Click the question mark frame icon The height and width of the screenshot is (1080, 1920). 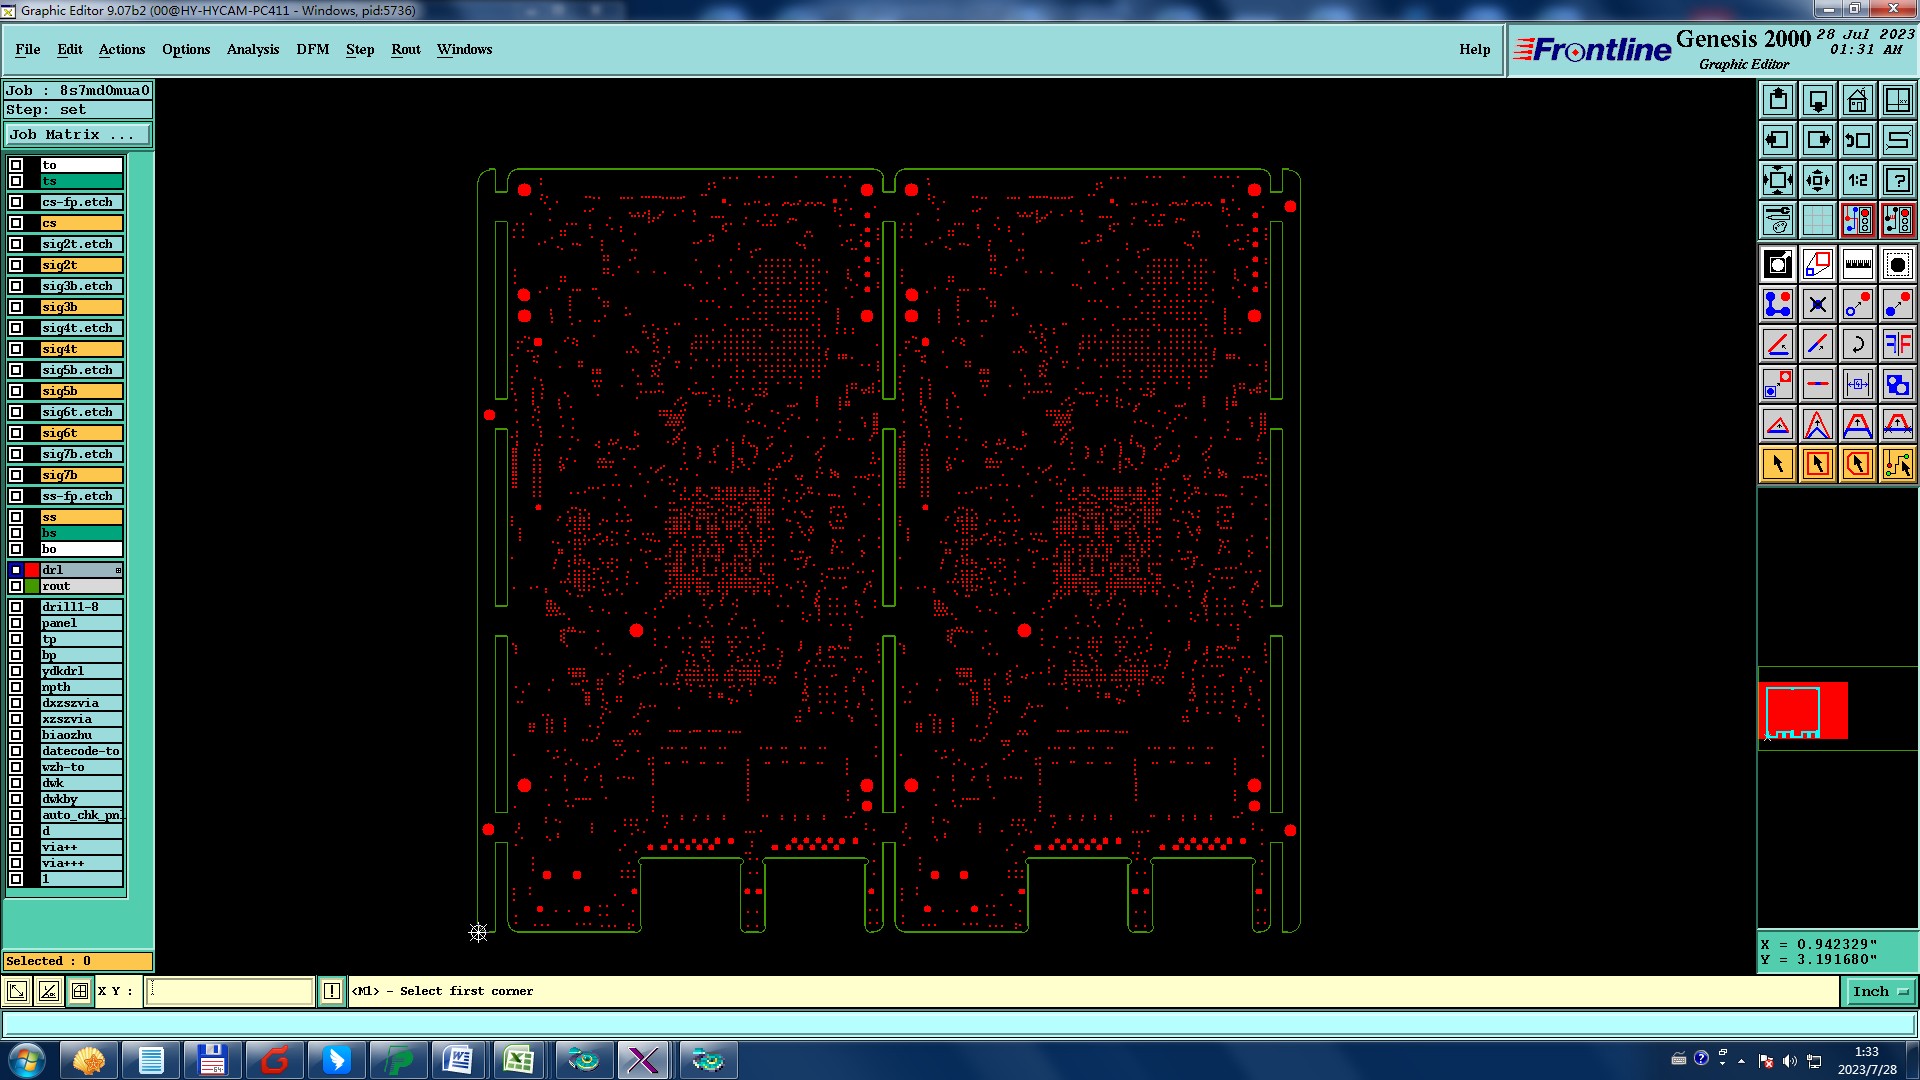[x=1897, y=180]
